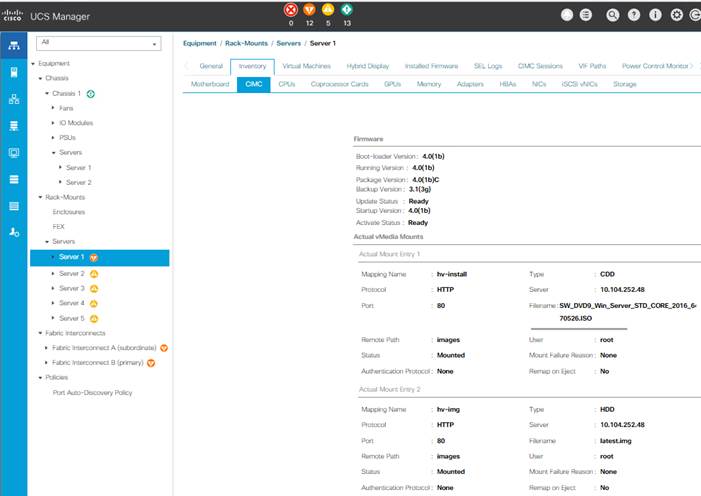Screen dimensions: 701x496
Task: Select Server 2 under Chassis 1
Action: pyautogui.click(x=79, y=182)
